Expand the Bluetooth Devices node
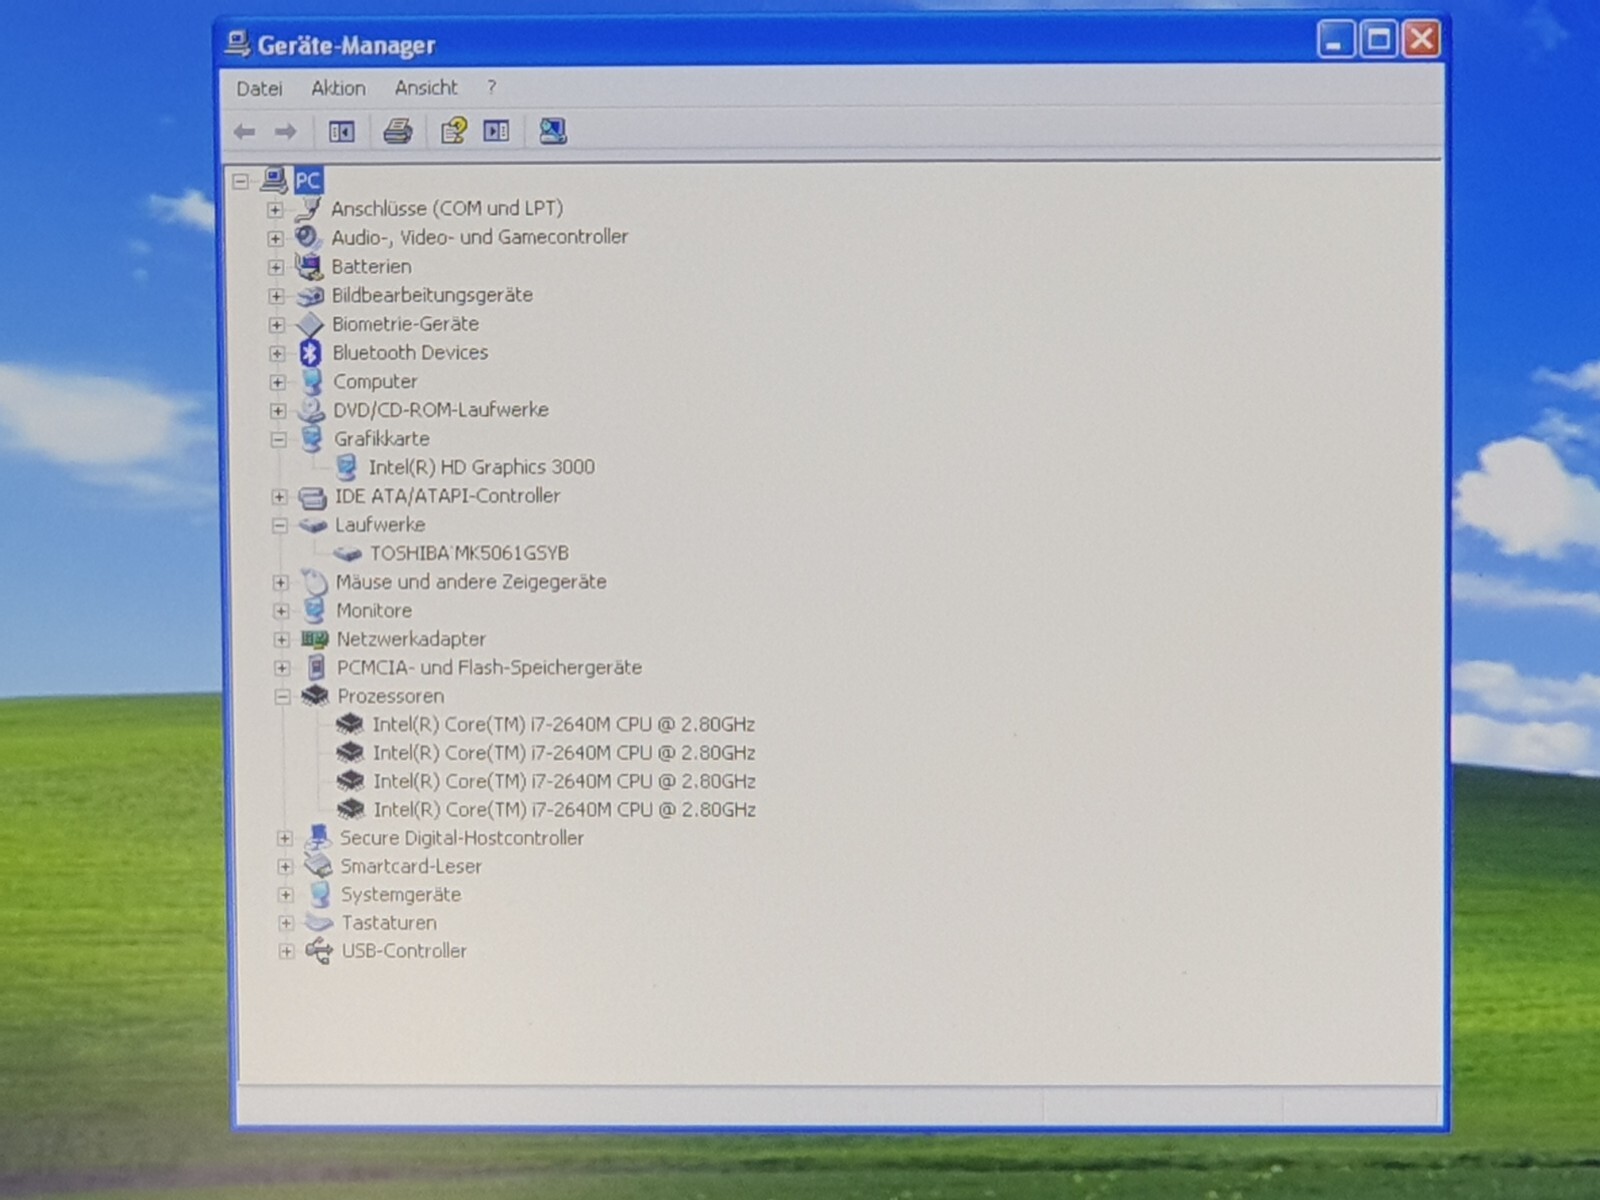The height and width of the screenshot is (1200, 1600). pos(277,353)
